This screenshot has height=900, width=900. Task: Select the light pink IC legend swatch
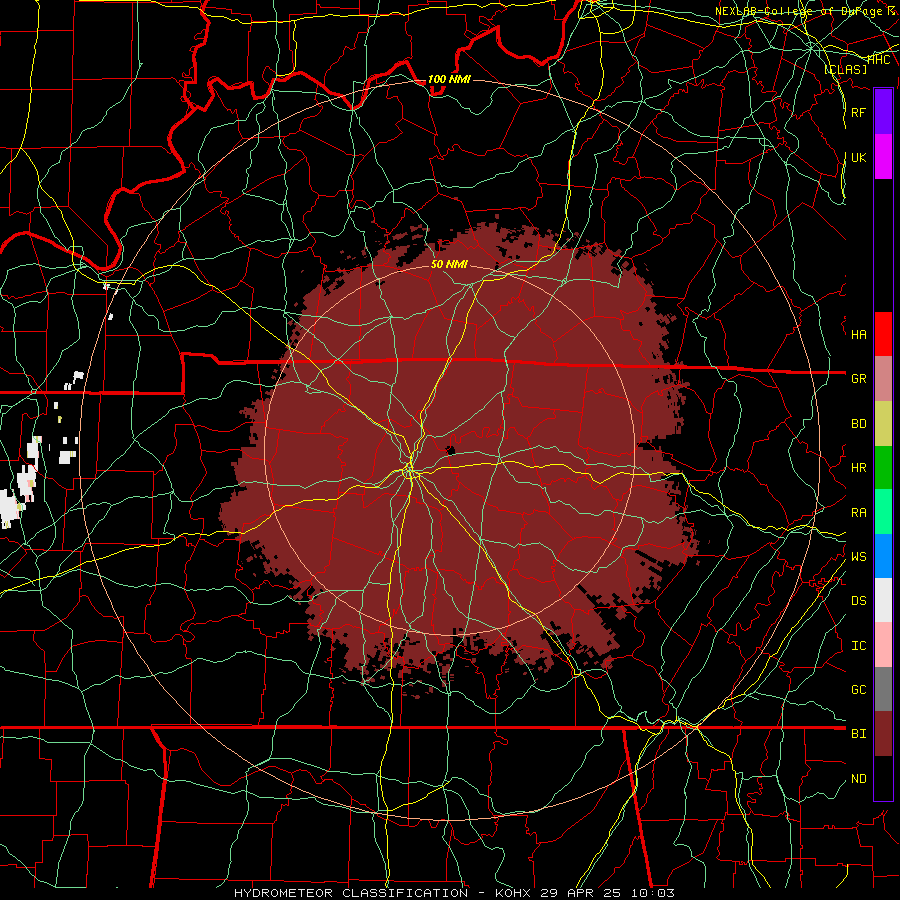[x=883, y=645]
